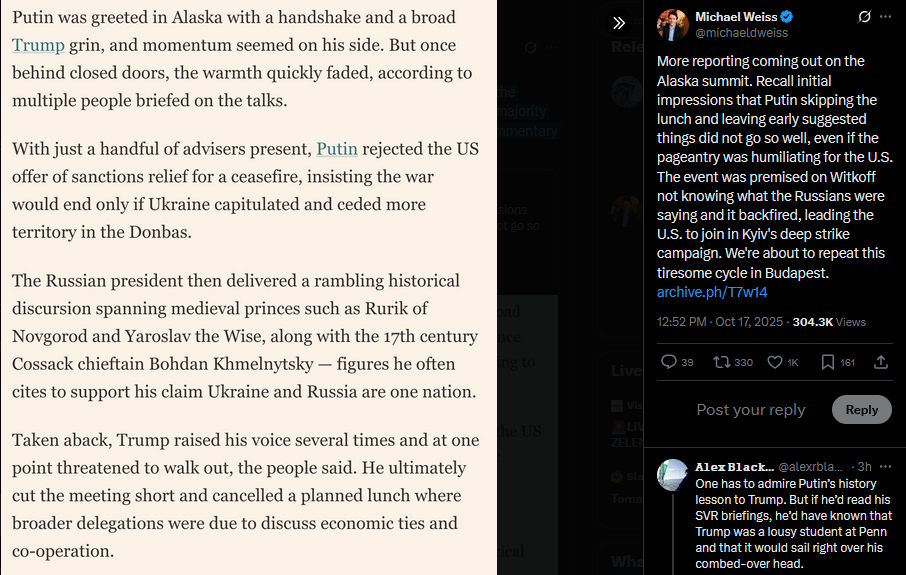Open Michael Weiss profile avatar
The image size is (906, 575).
click(673, 25)
